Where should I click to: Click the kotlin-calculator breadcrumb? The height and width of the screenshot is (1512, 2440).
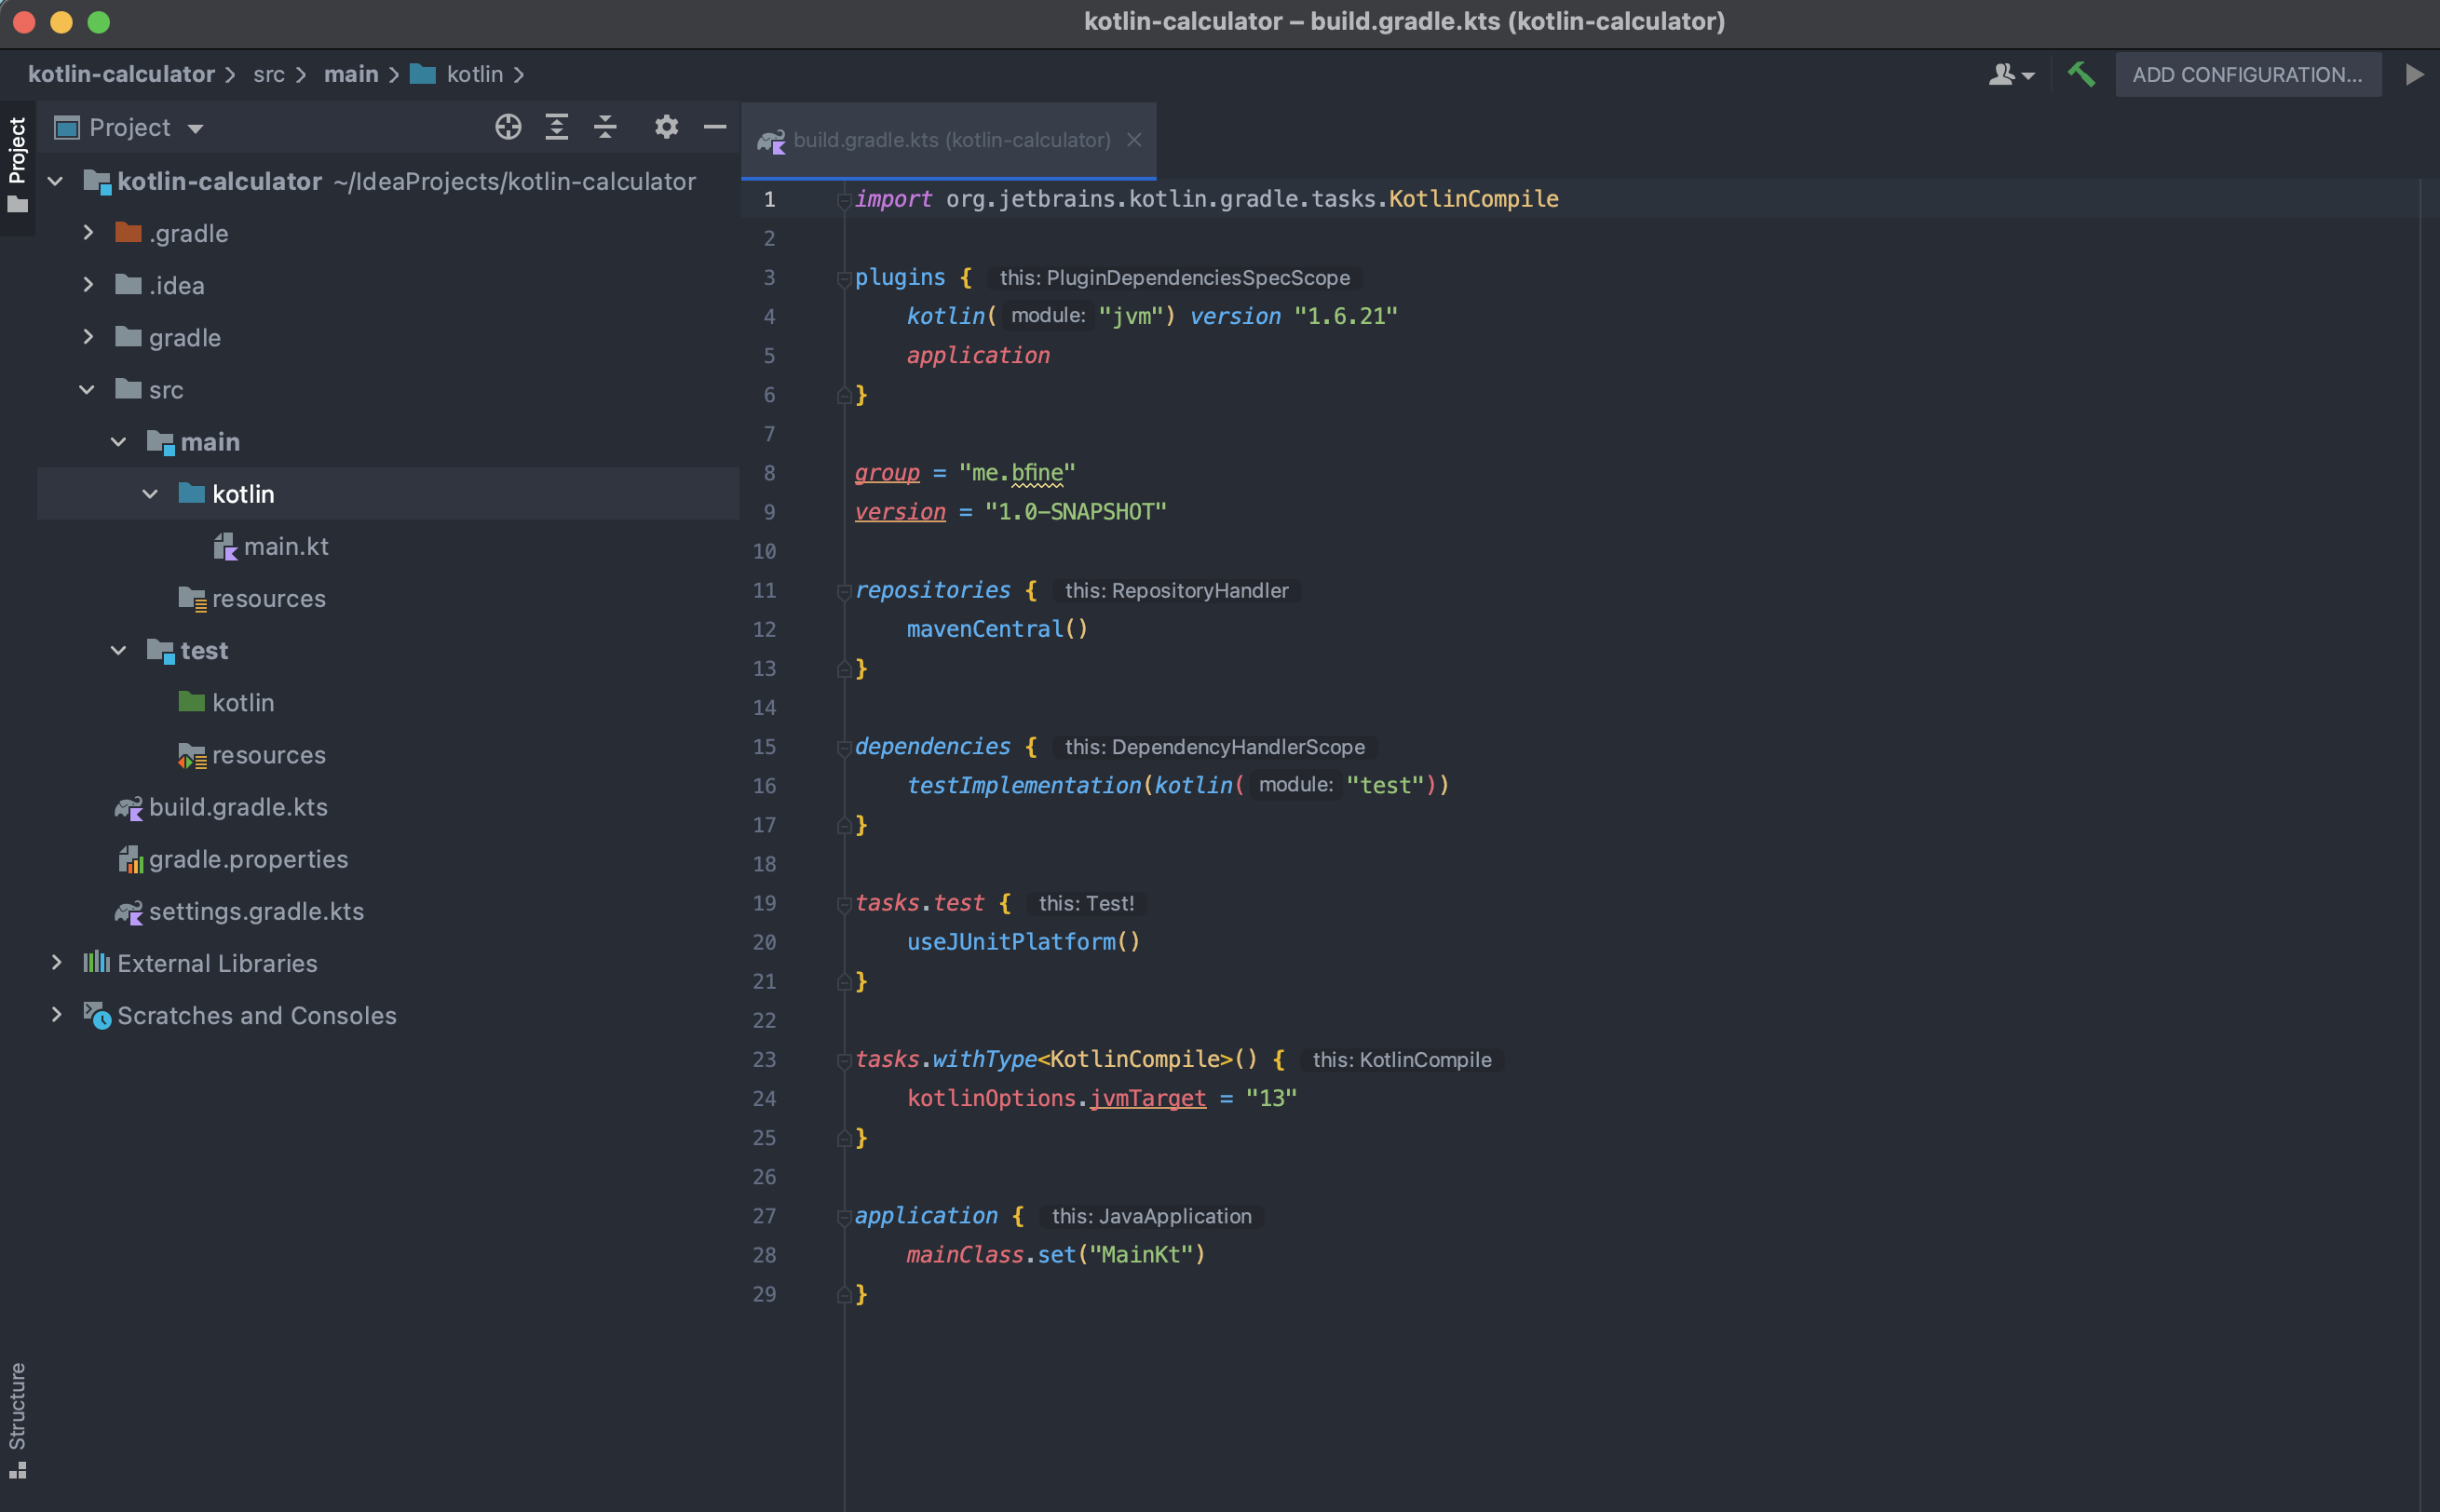point(121,74)
